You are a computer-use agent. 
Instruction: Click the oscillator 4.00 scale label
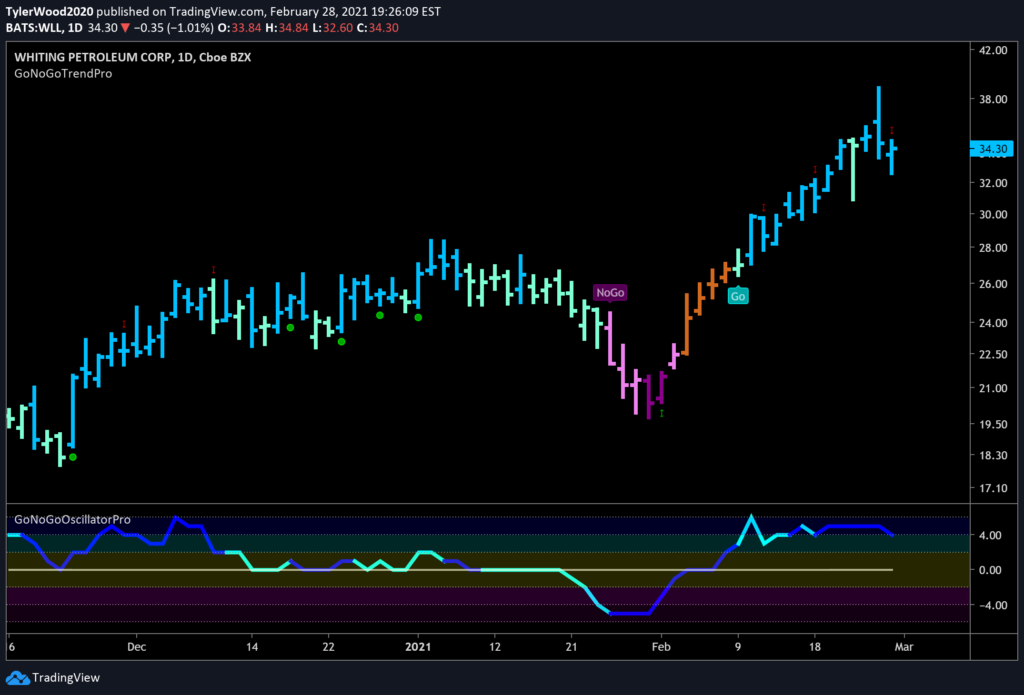(991, 535)
